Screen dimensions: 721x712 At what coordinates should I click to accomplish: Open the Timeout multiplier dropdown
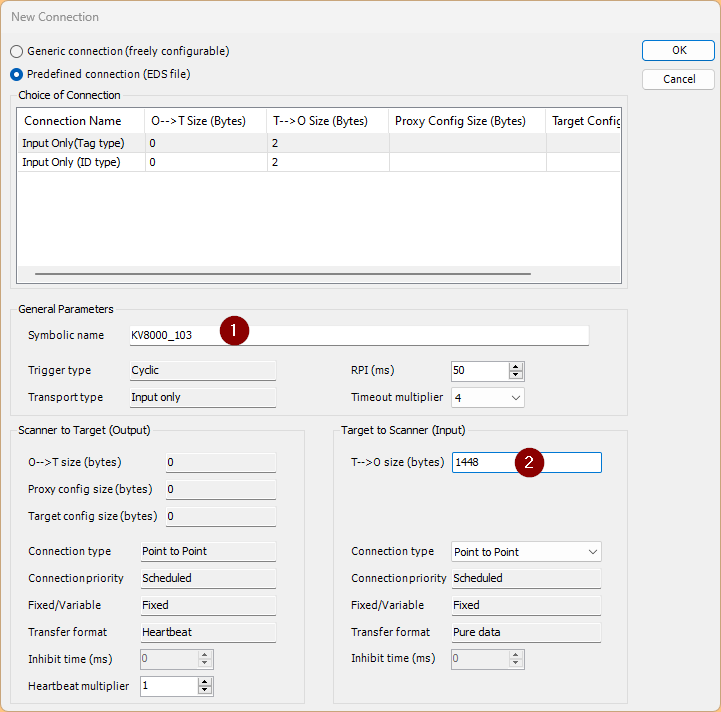(x=516, y=398)
